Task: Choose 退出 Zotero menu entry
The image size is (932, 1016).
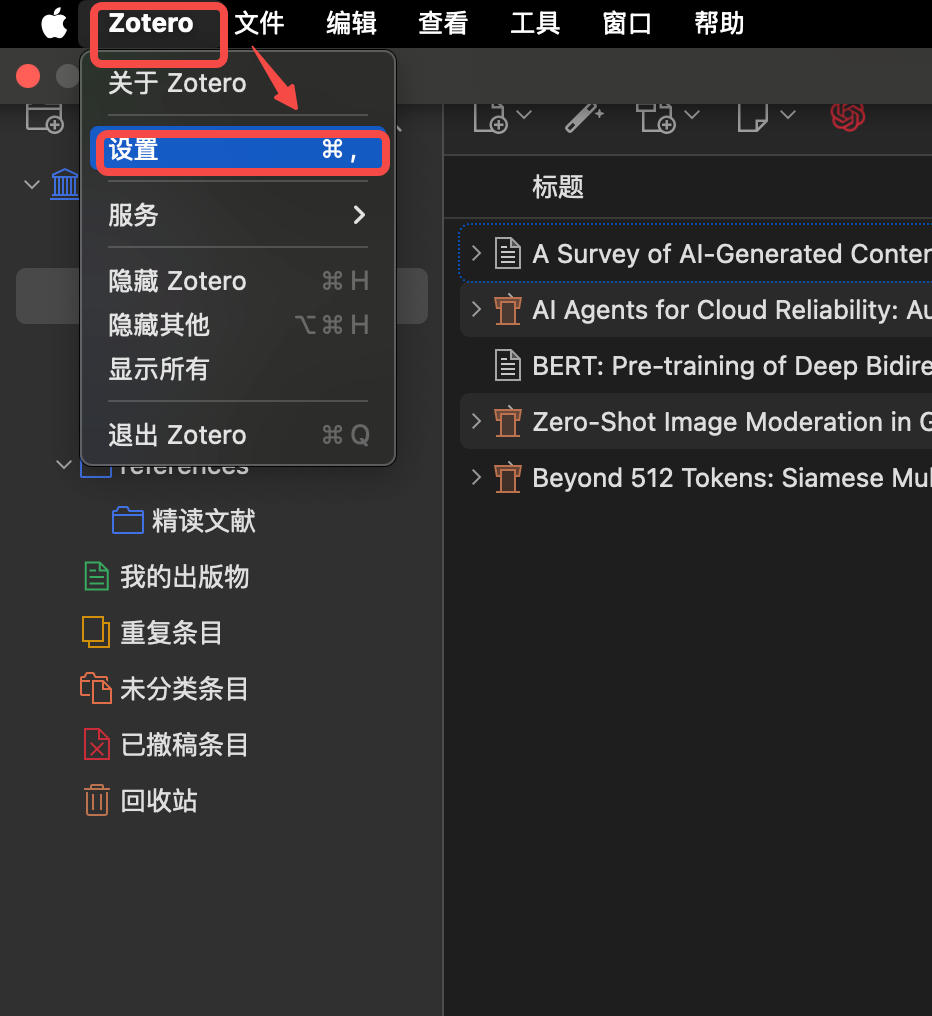Action: point(238,435)
